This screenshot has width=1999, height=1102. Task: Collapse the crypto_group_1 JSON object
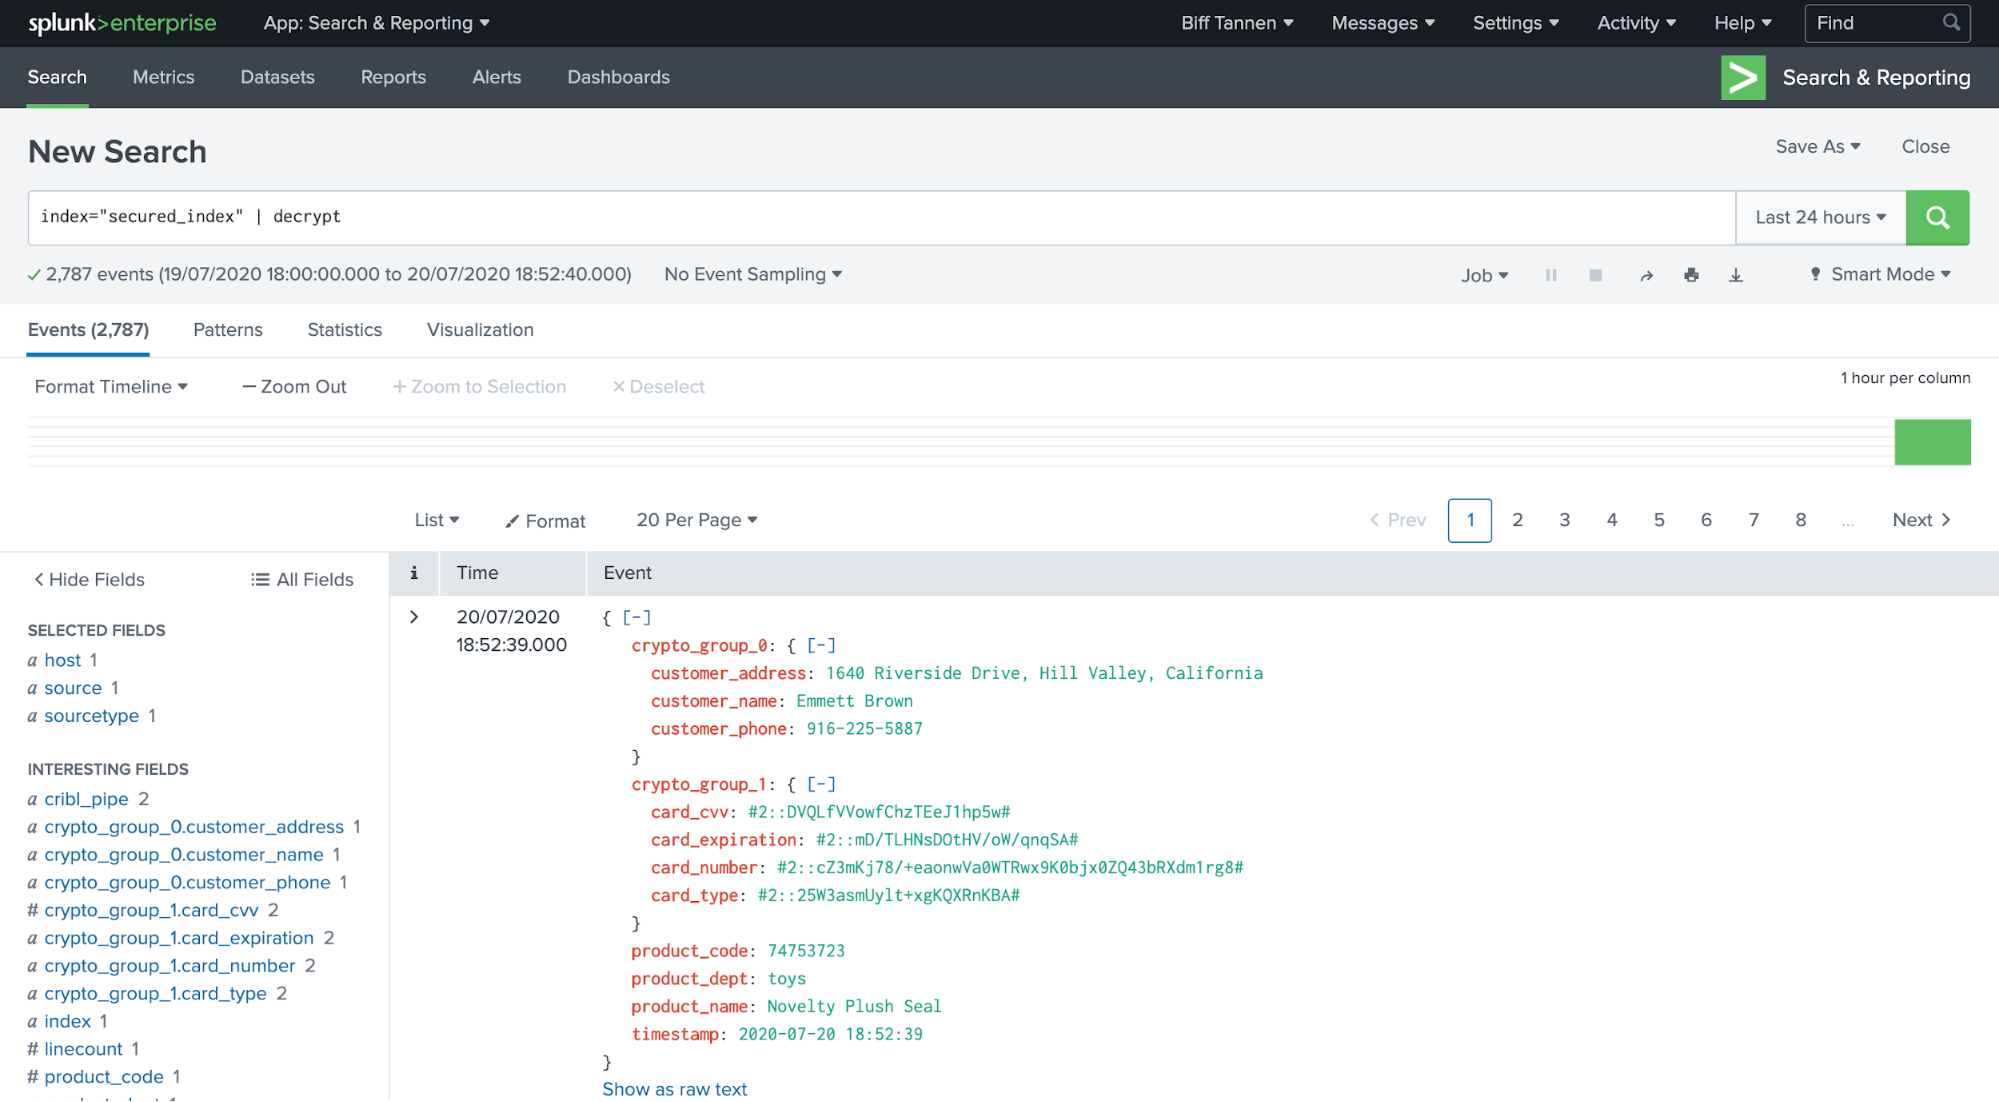(x=821, y=784)
